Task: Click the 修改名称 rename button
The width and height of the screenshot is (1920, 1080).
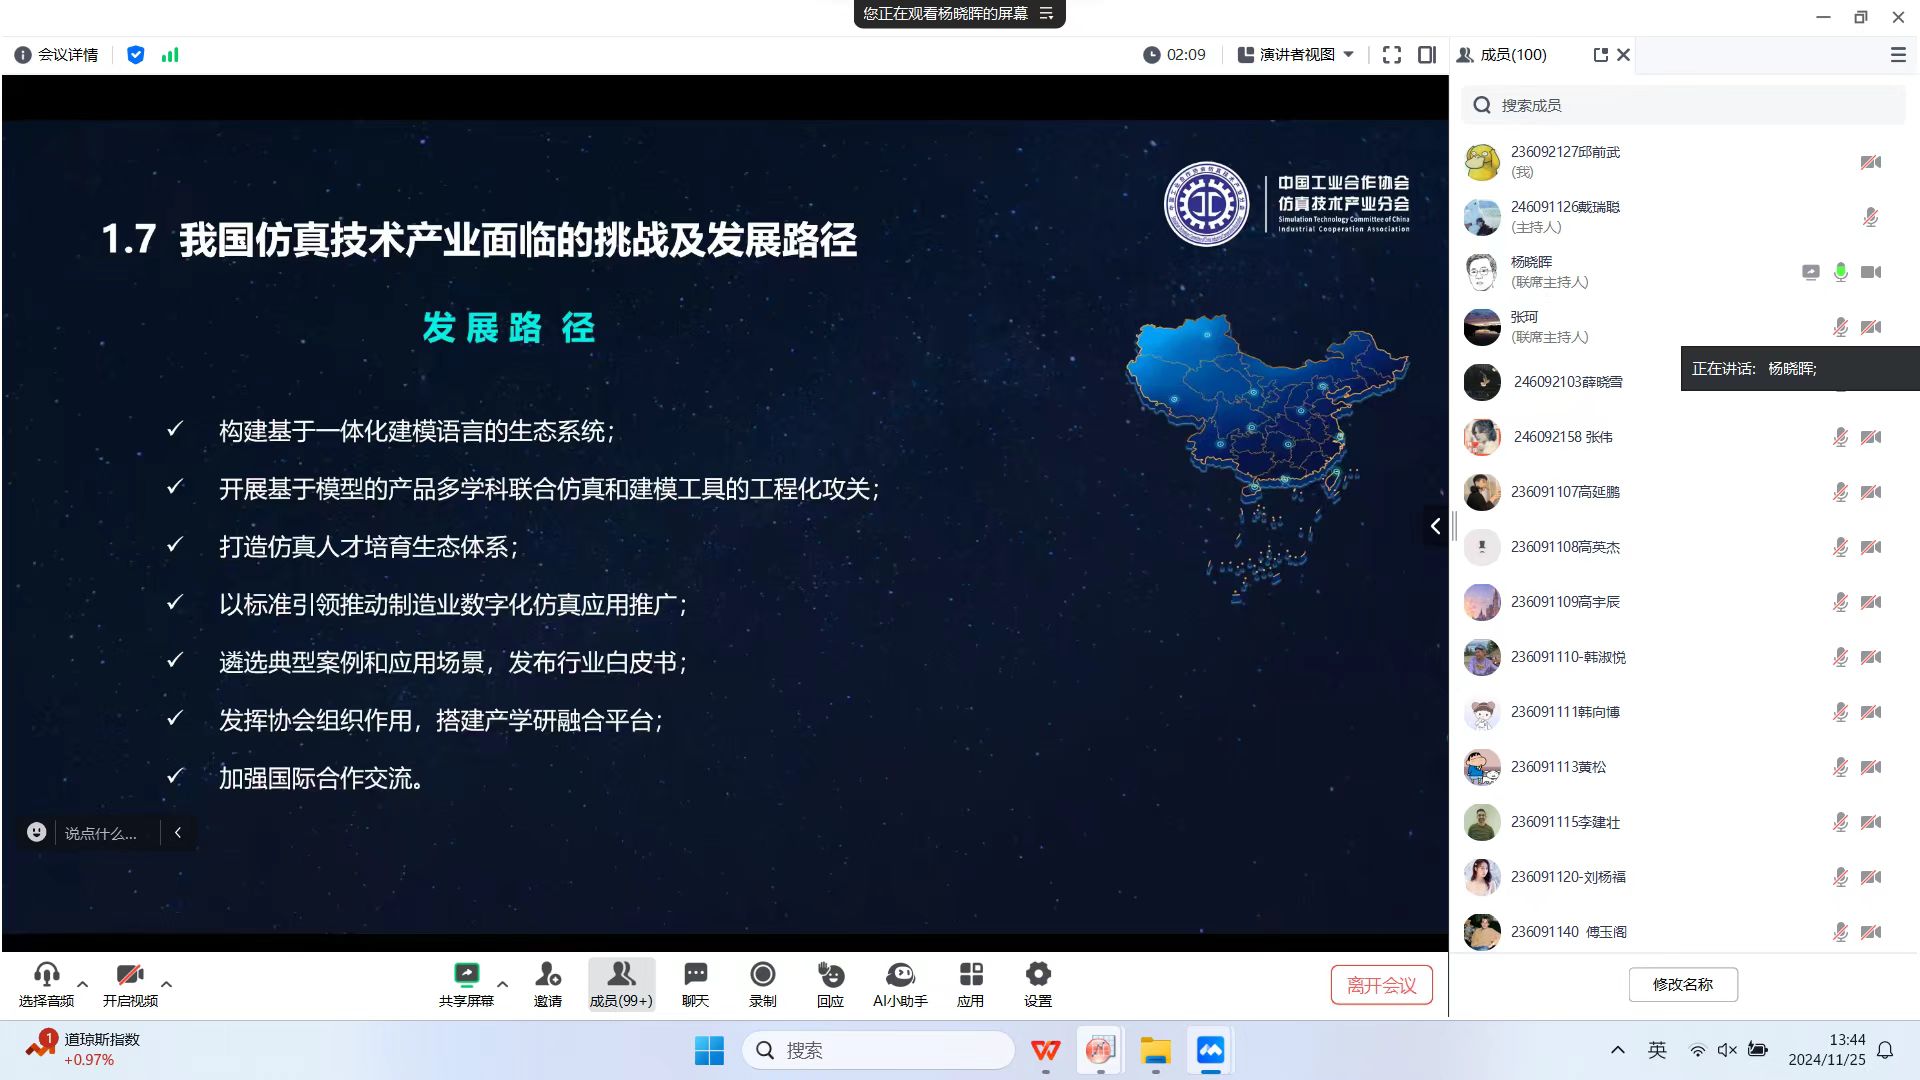Action: coord(1682,984)
